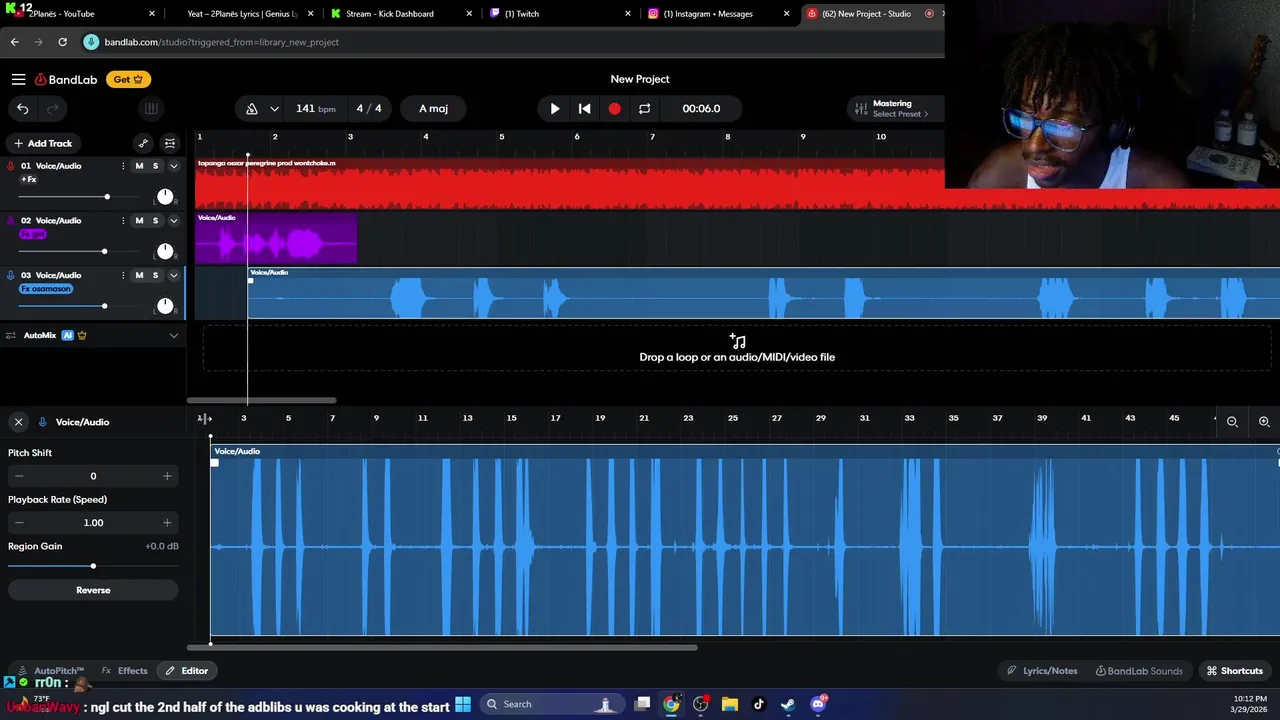
Task: Open the BandLab hamburger menu
Action: 18,79
